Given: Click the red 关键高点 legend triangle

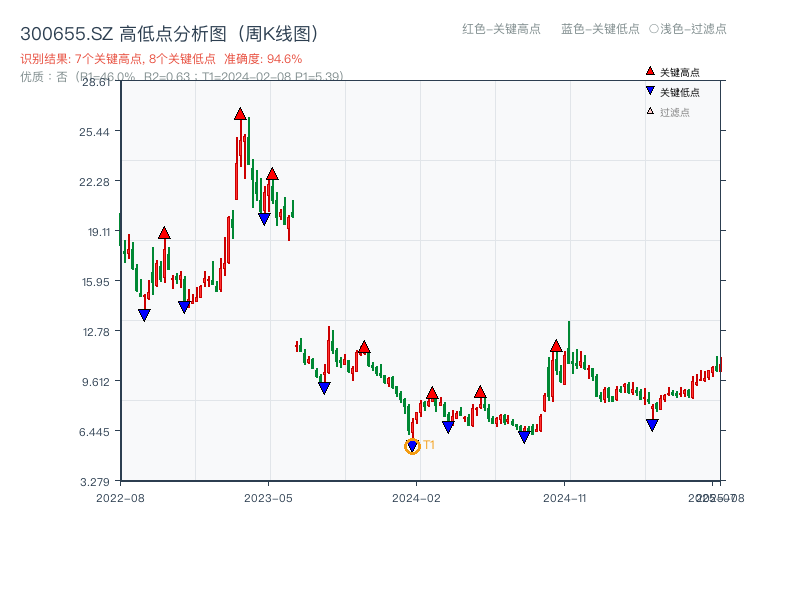Looking at the screenshot, I should [650, 71].
